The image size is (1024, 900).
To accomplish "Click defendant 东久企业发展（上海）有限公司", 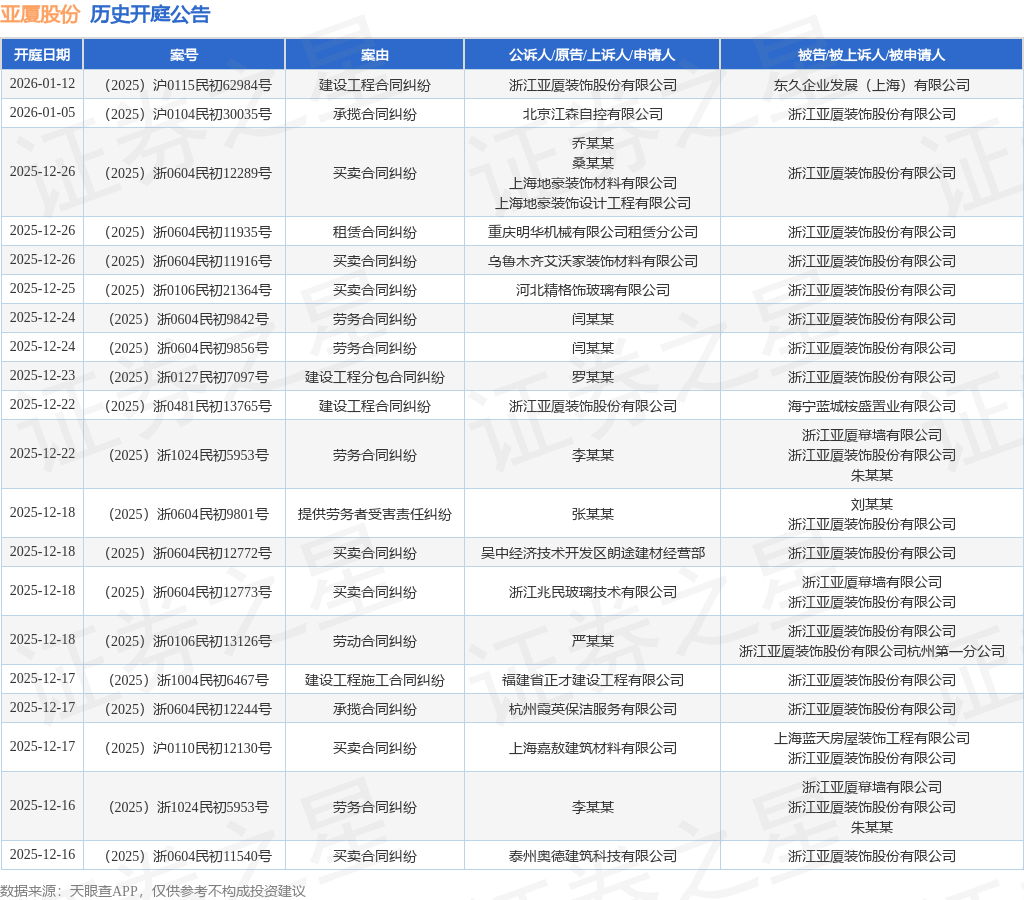I will click(871, 86).
